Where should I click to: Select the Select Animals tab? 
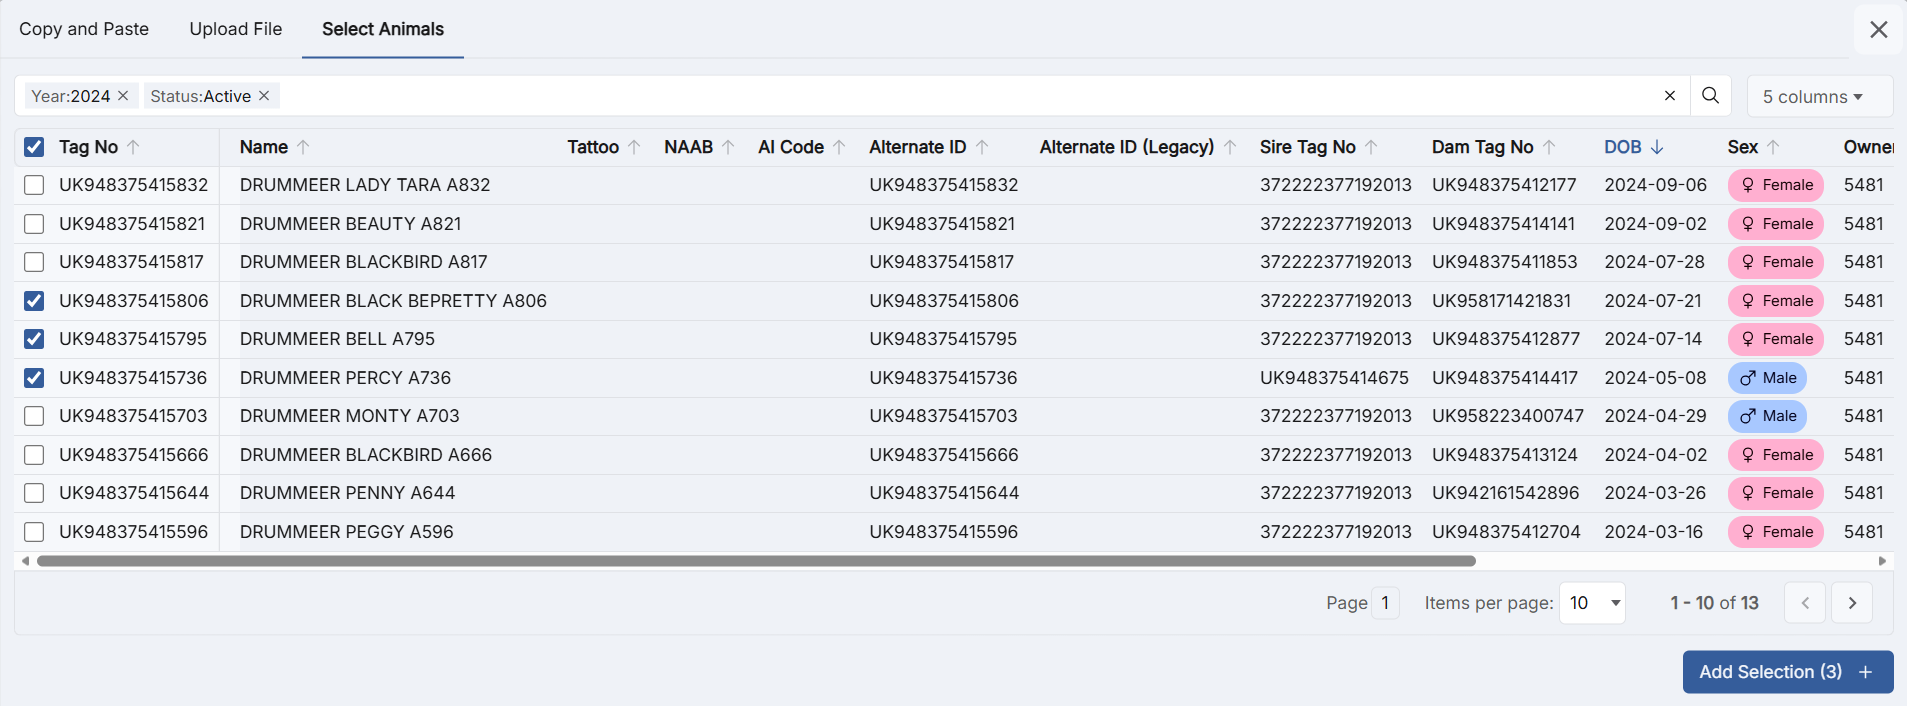point(383,29)
